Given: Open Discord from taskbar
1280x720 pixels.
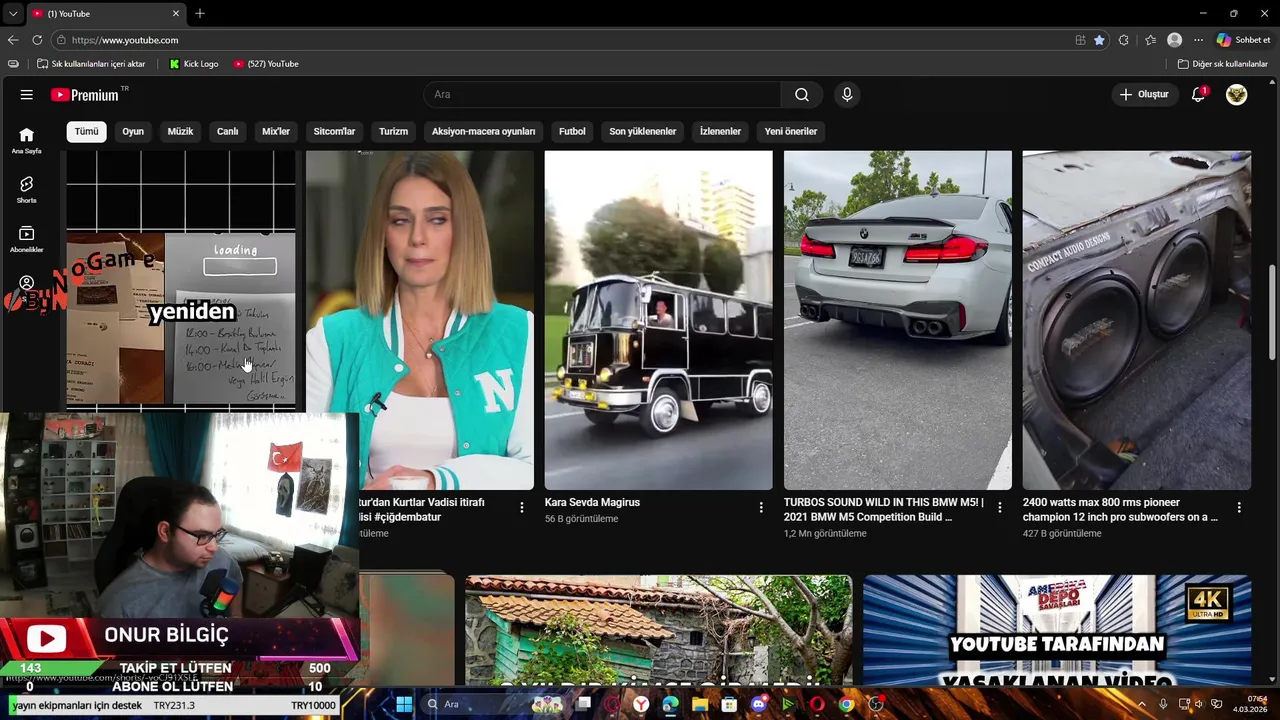Looking at the screenshot, I should pyautogui.click(x=758, y=704).
